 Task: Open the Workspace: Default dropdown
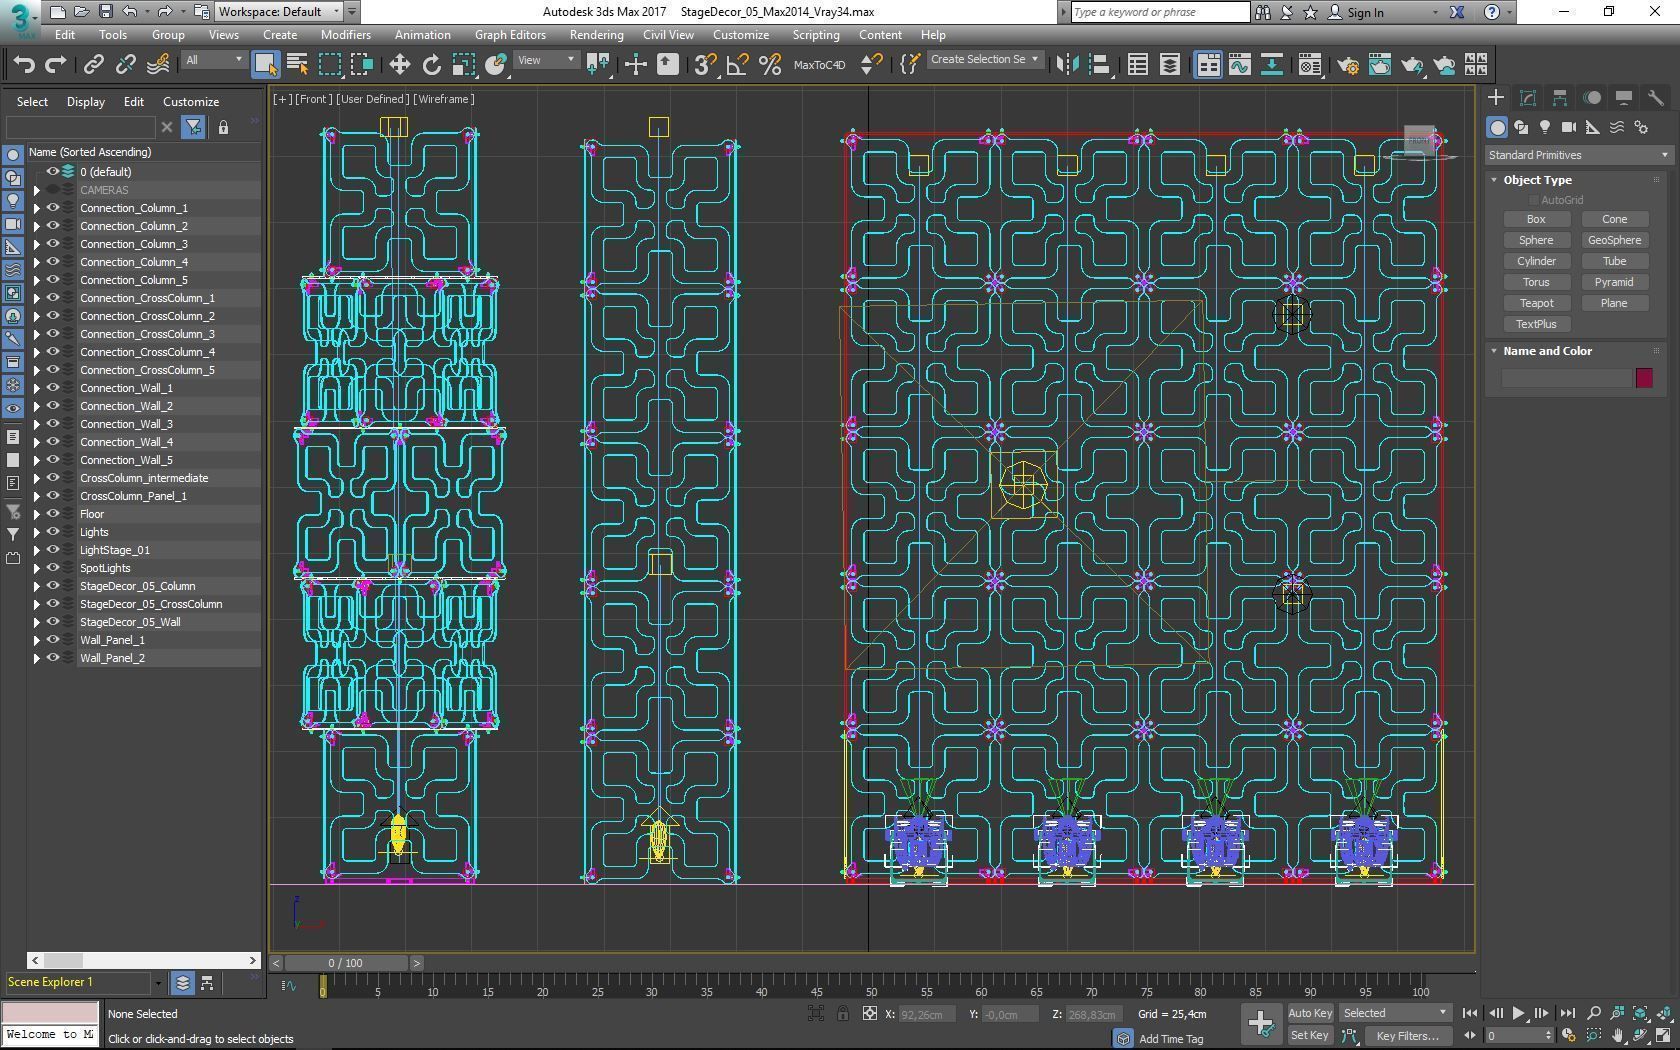click(279, 12)
